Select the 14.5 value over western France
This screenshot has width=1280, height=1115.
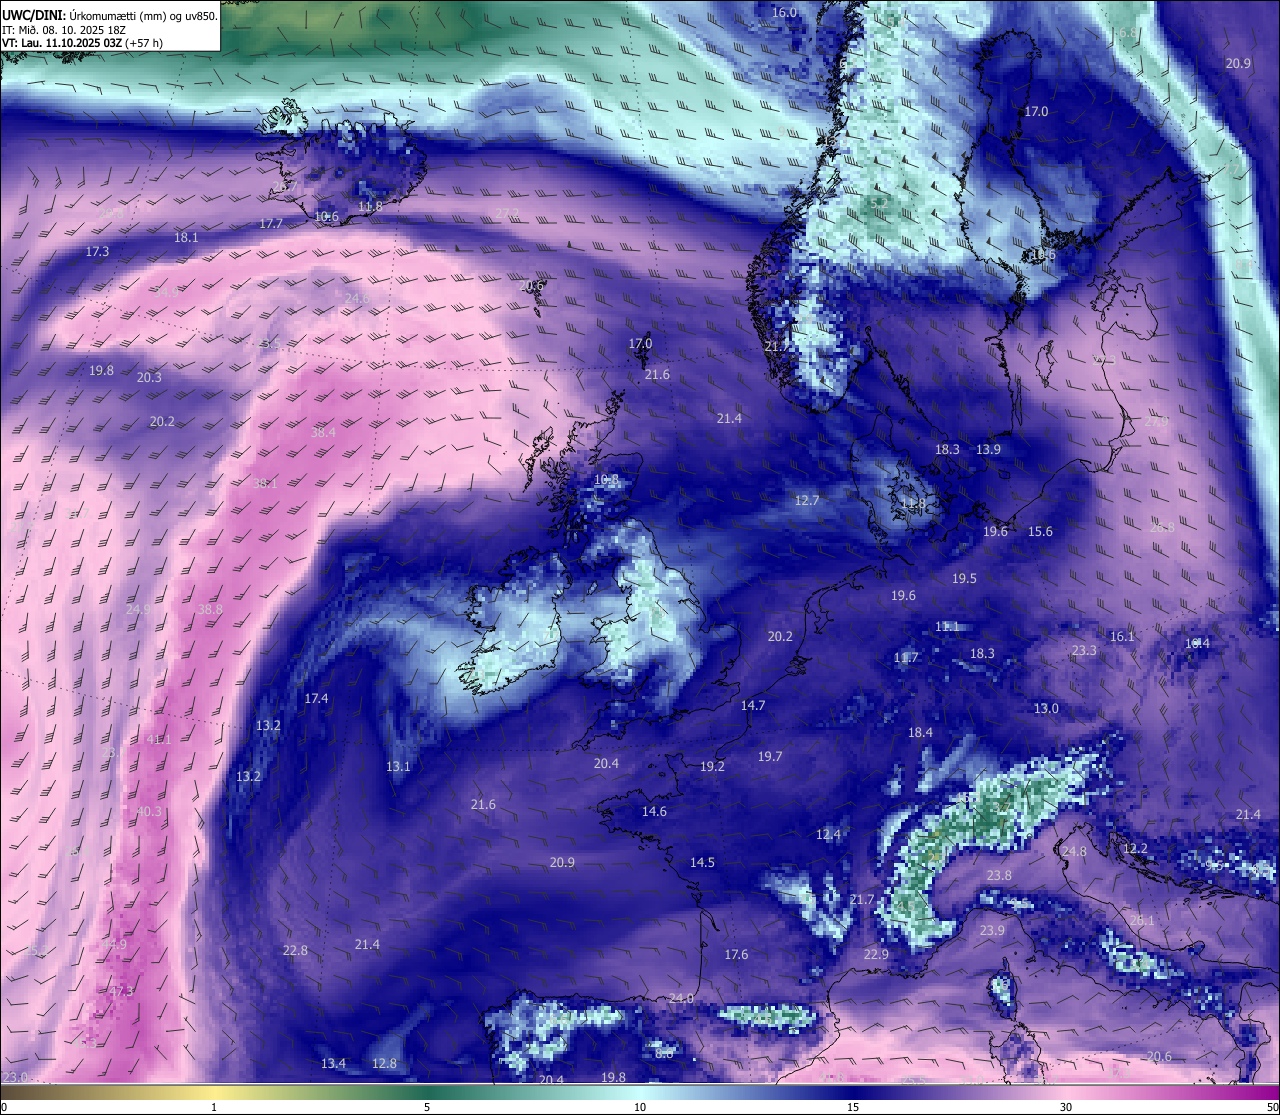click(702, 862)
